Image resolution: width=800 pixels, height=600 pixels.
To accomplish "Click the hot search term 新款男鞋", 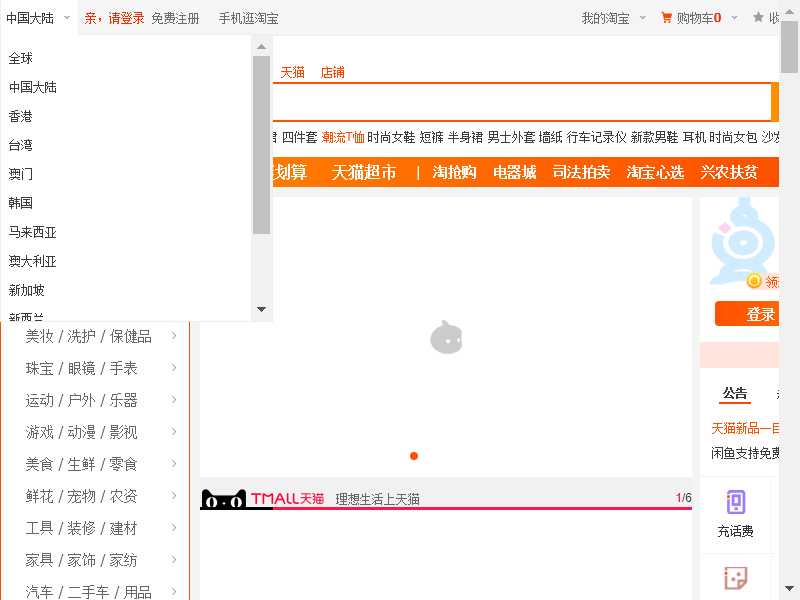I will 654,137.
